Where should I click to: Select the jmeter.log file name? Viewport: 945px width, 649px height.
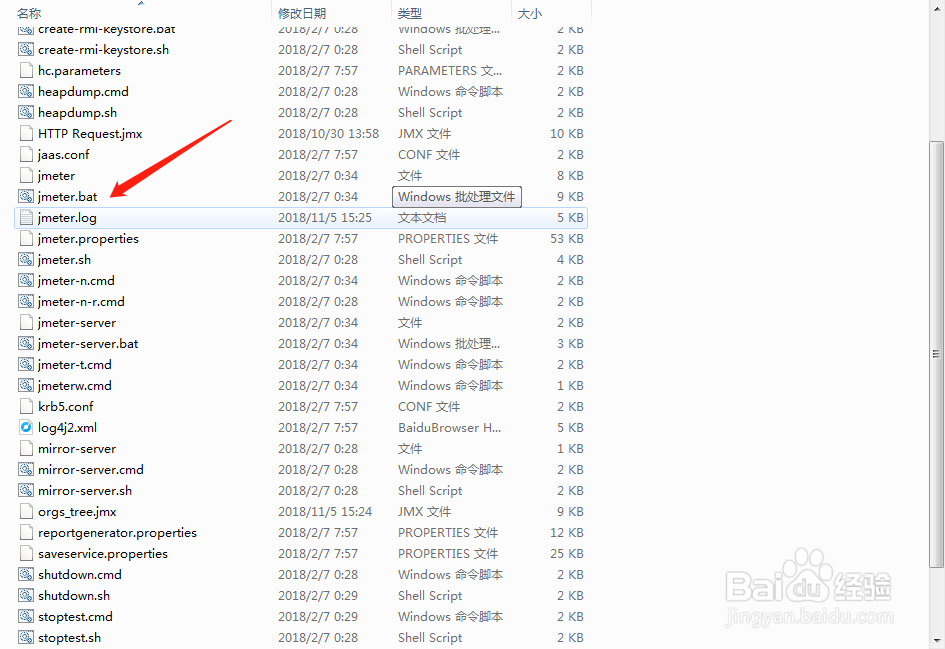click(67, 218)
